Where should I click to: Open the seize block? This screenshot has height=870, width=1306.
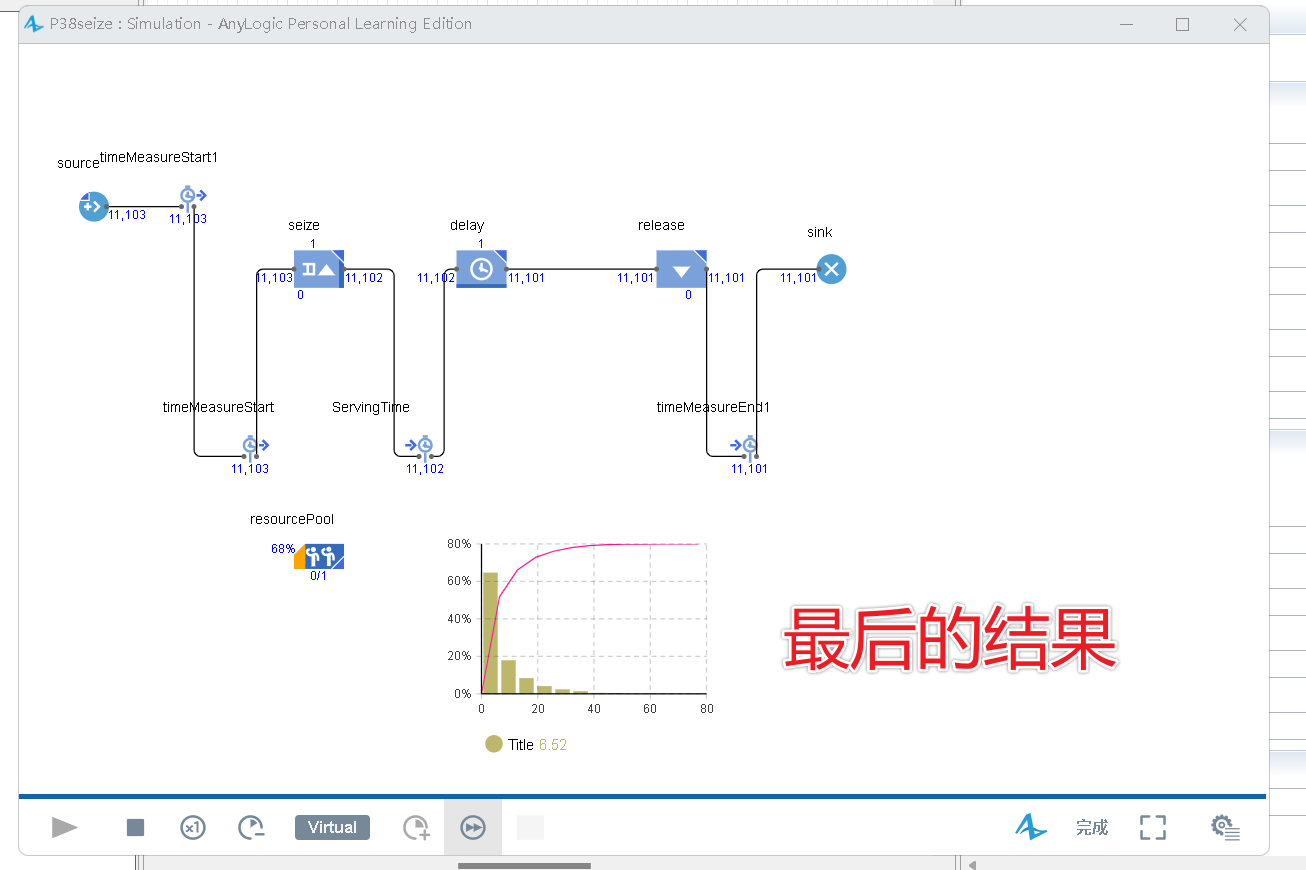pyautogui.click(x=319, y=269)
